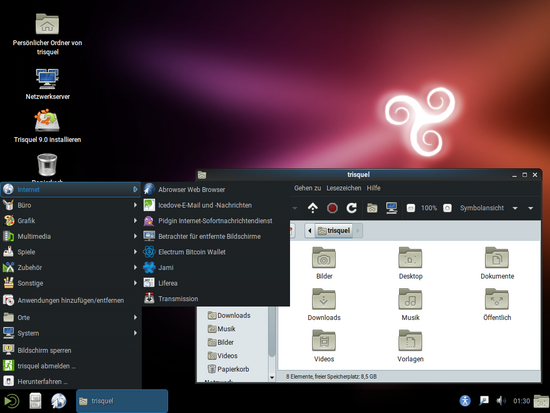This screenshot has height=413, width=550.
Task: Open the Lesezeichen menu
Action: [344, 188]
